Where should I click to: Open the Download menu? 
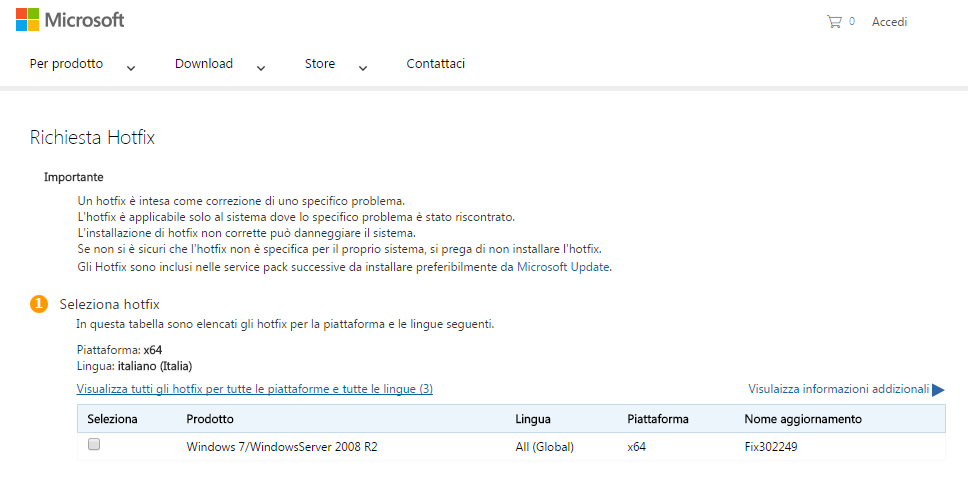pos(204,64)
